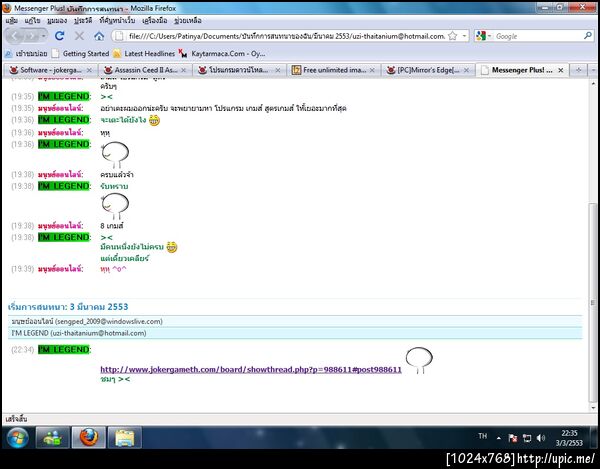The width and height of the screenshot is (600, 469).
Task: Click the network tray icon
Action: (x=527, y=438)
